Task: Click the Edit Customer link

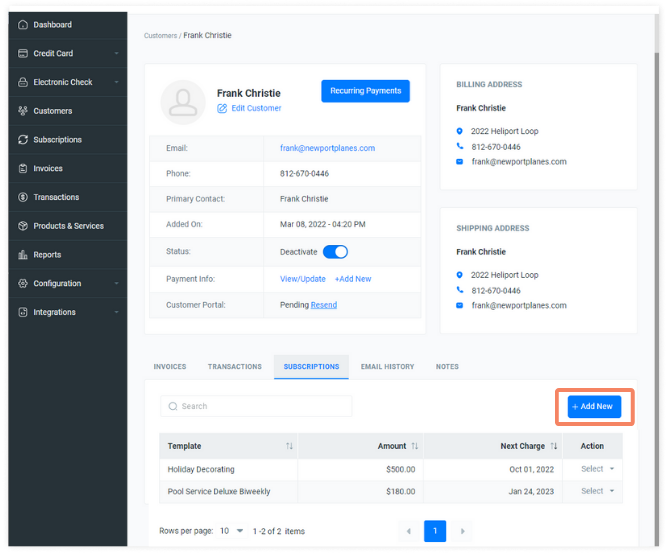Action: coord(256,108)
